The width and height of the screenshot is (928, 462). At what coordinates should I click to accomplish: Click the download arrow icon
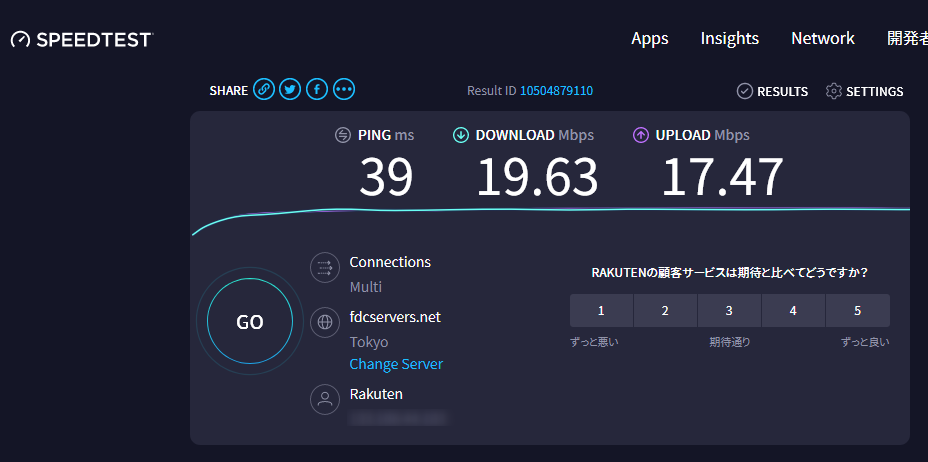[460, 135]
